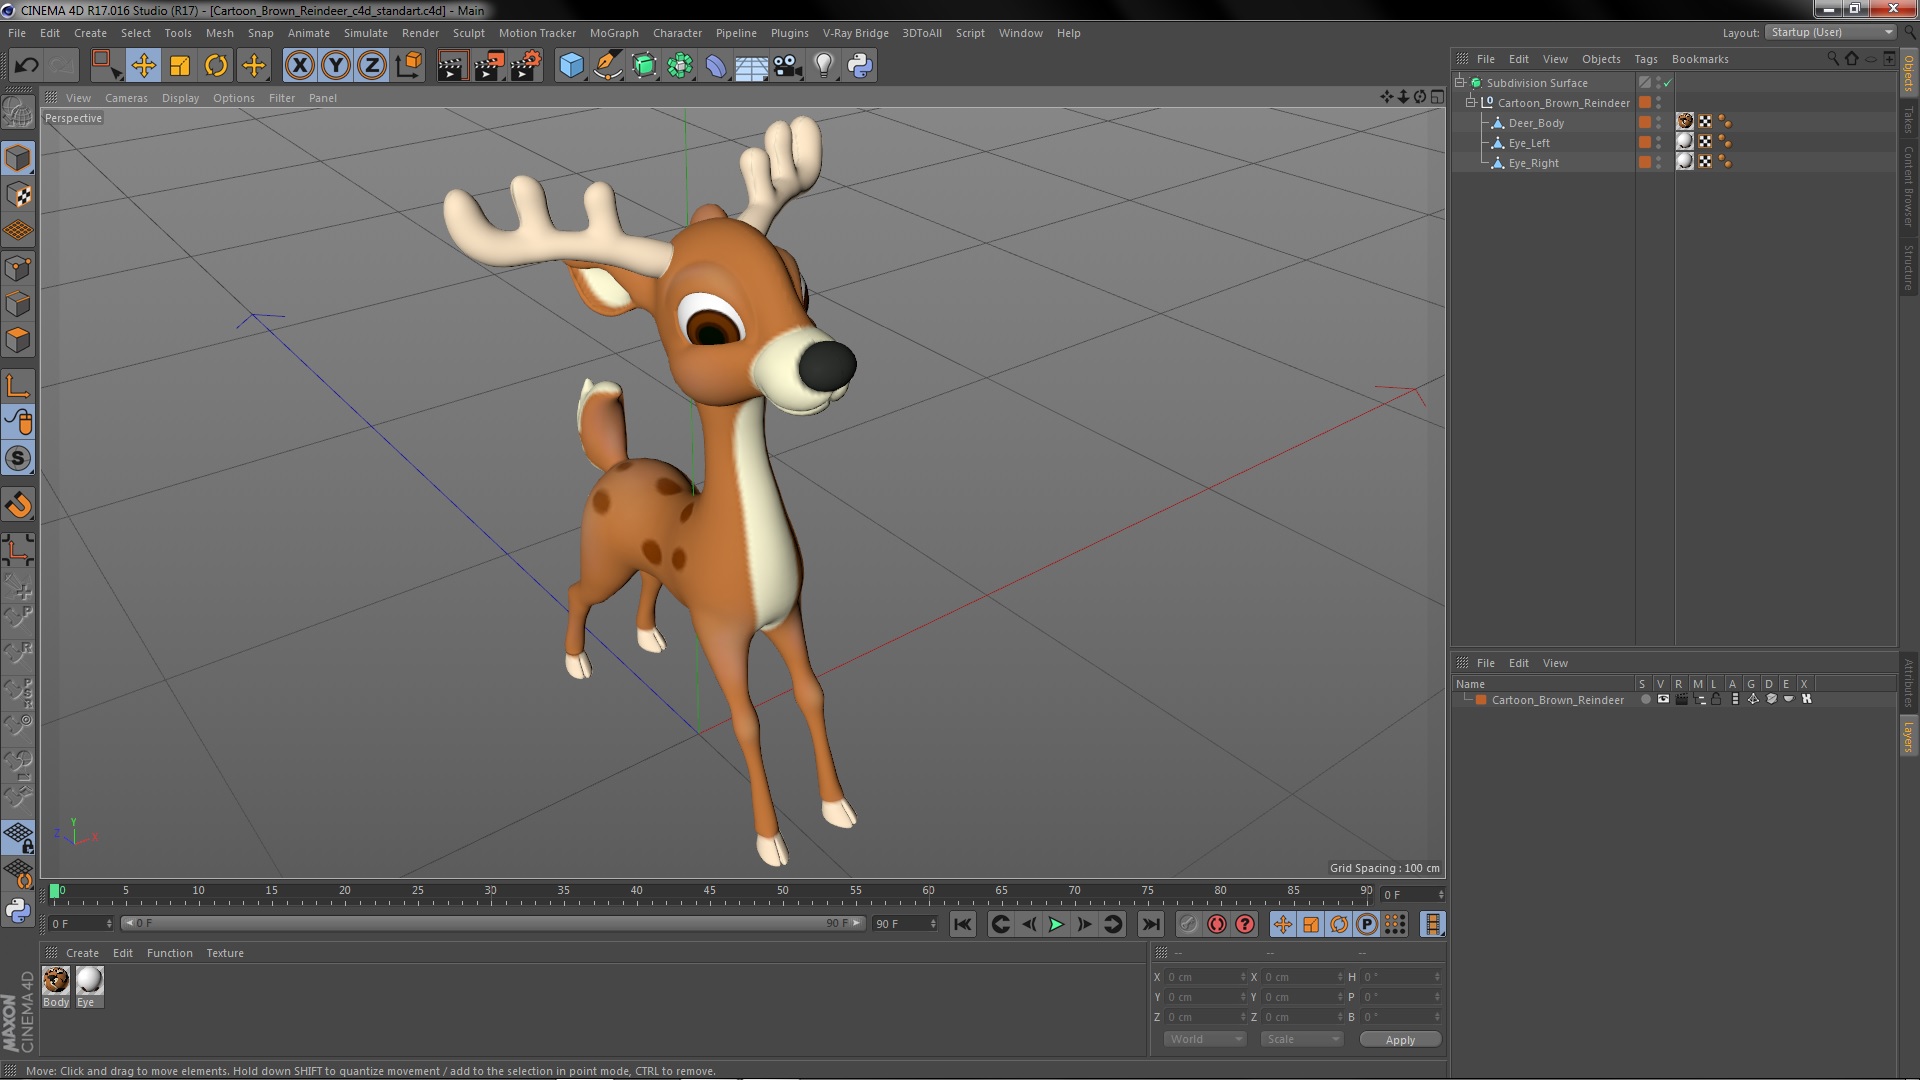Activate the Scale tool

tap(180, 66)
